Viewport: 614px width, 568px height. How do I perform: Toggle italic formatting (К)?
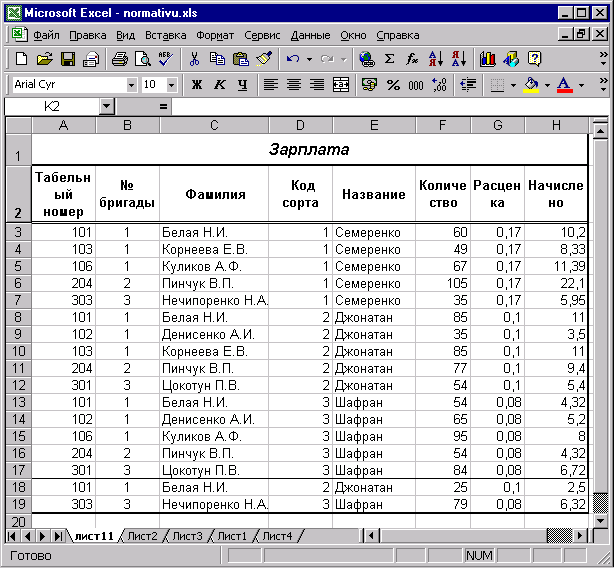coord(219,85)
